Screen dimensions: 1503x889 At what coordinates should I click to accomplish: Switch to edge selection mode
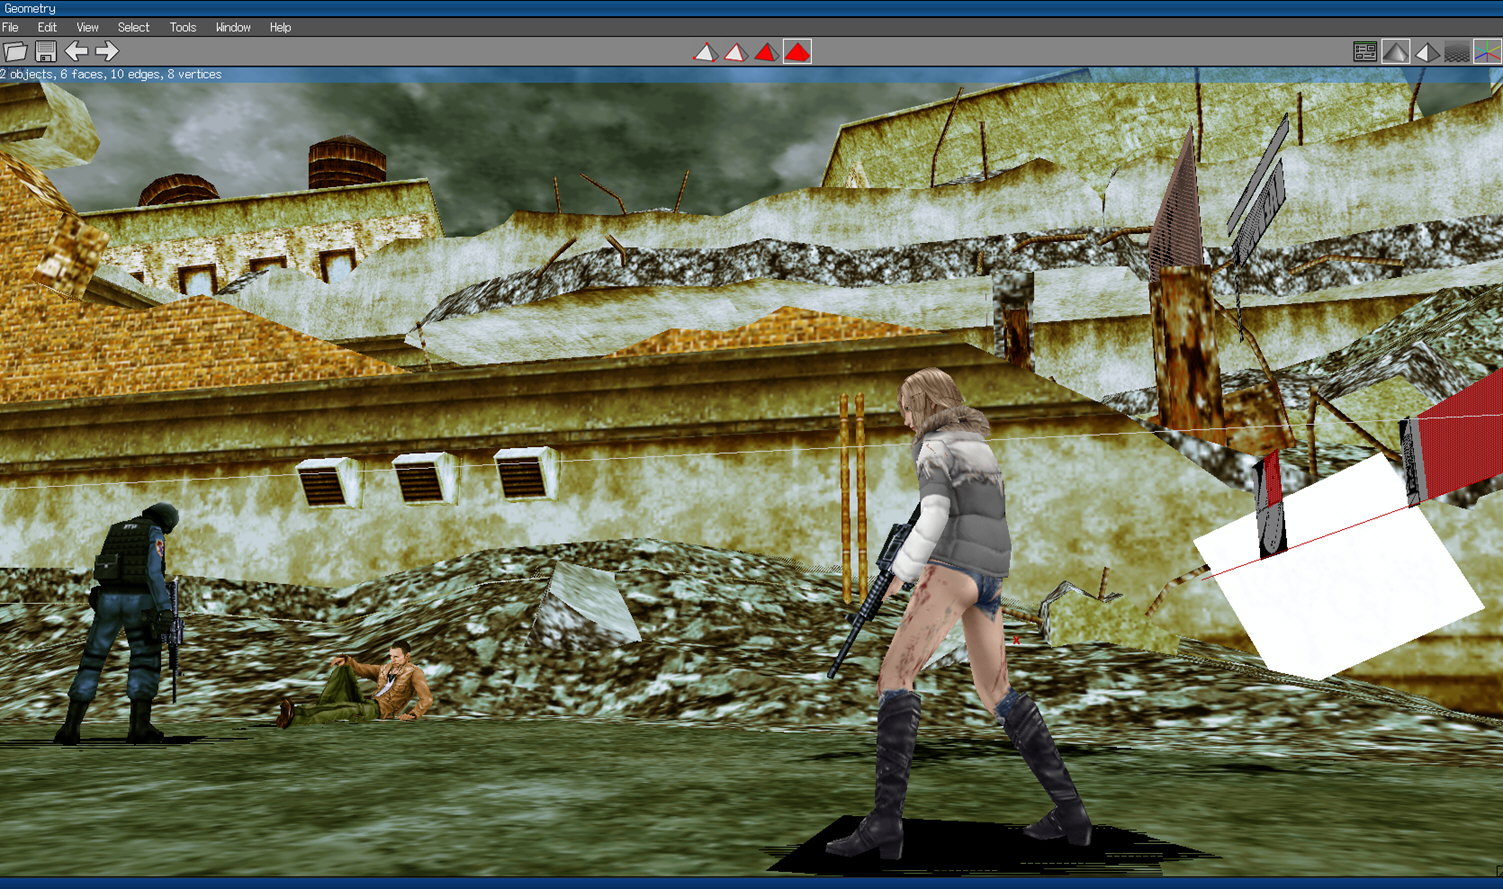tap(736, 52)
